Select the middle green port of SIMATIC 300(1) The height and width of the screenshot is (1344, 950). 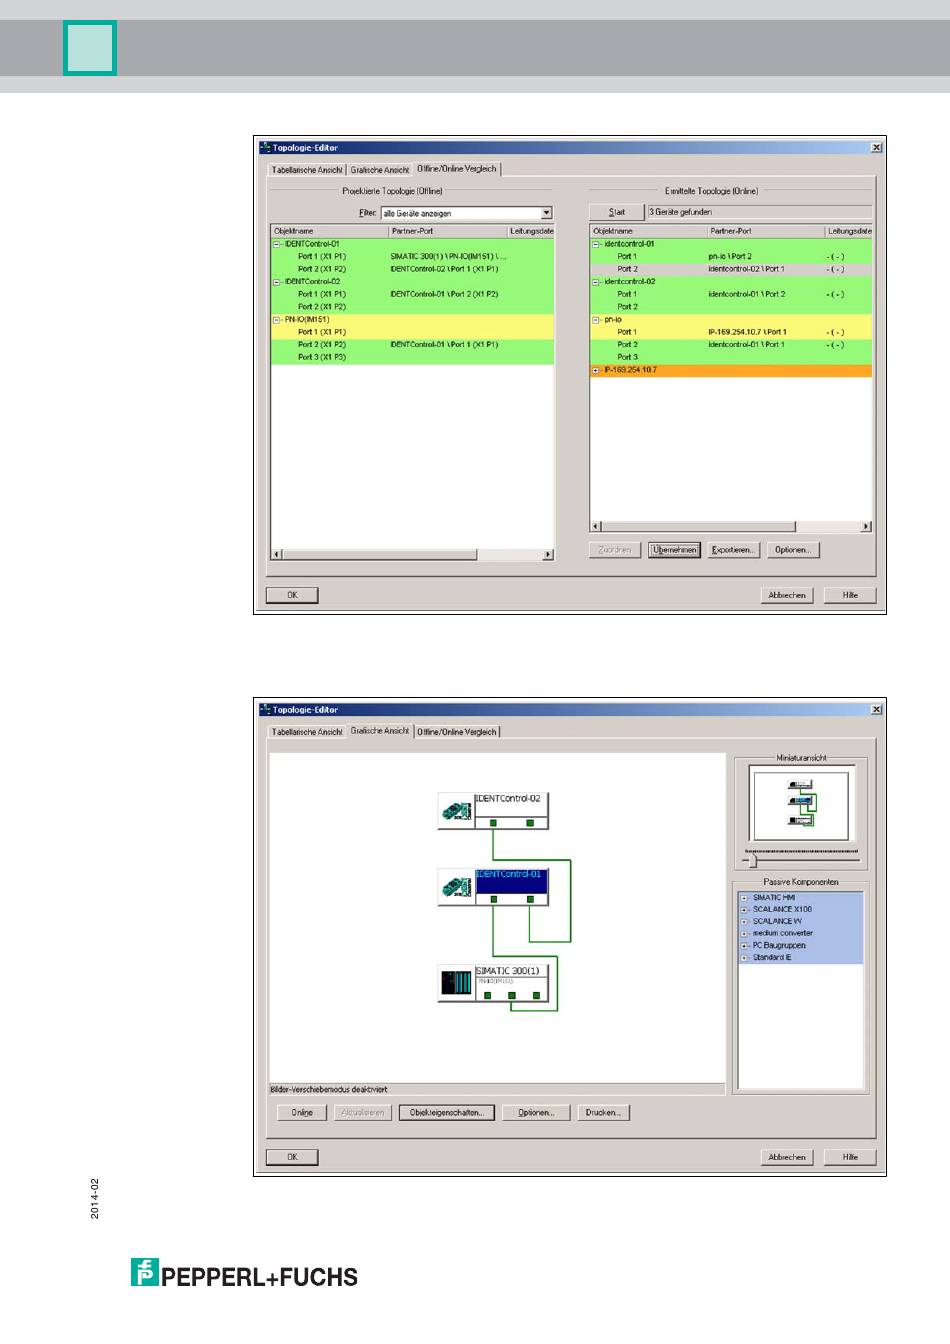click(511, 995)
